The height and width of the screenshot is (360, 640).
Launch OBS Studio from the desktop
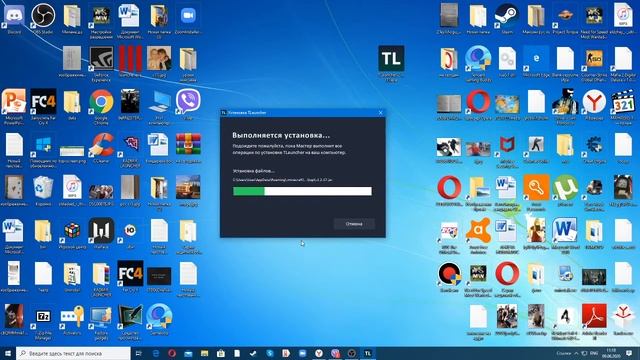(x=43, y=19)
